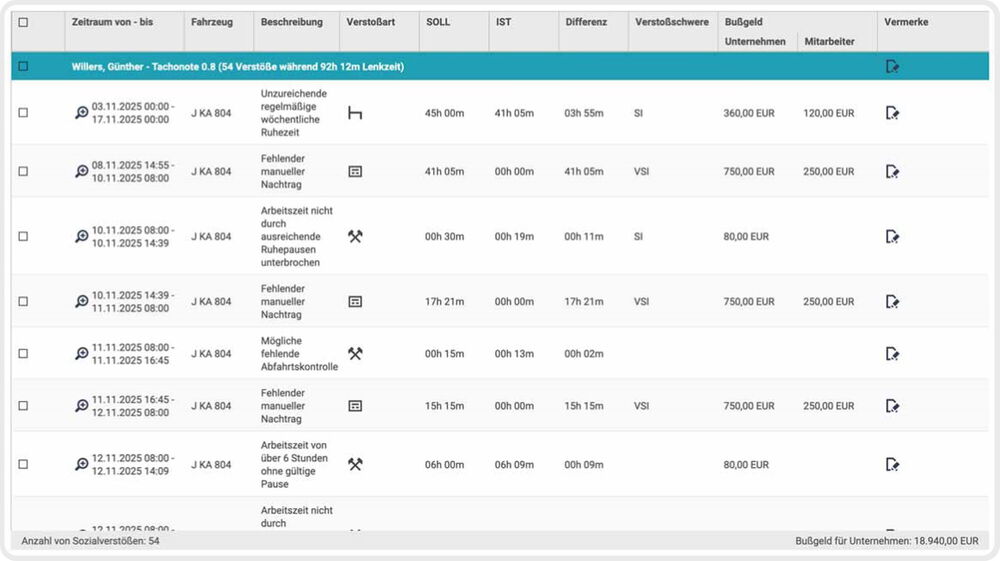The height and width of the screenshot is (561, 1000).
Task: Click magnifier icon for 08.11.2025 14:55 row
Action: tap(82, 172)
